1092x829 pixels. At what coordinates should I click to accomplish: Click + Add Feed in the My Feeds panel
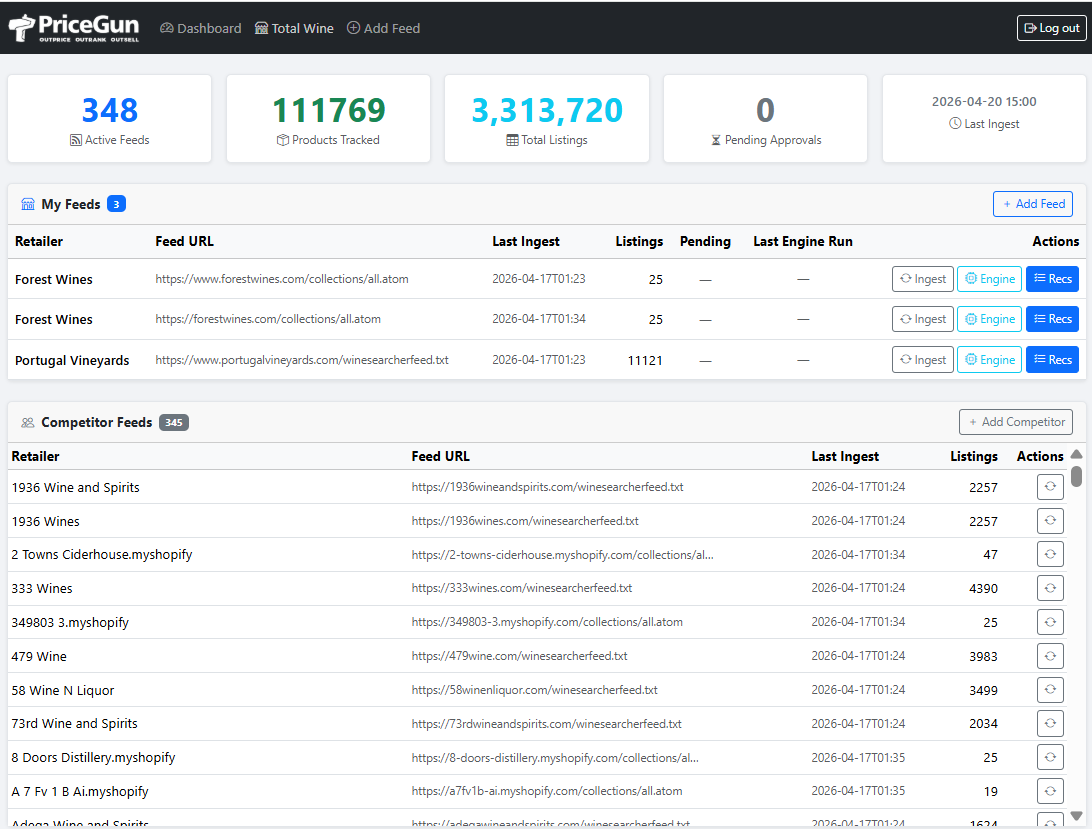(x=1032, y=203)
